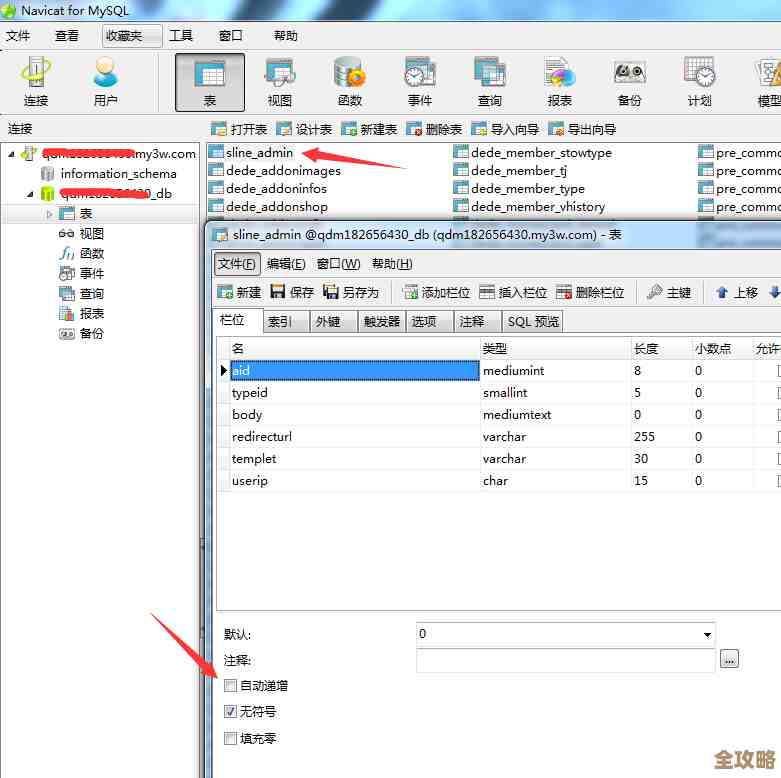Open 窗口(W) menu in designer window

pyautogui.click(x=338, y=264)
